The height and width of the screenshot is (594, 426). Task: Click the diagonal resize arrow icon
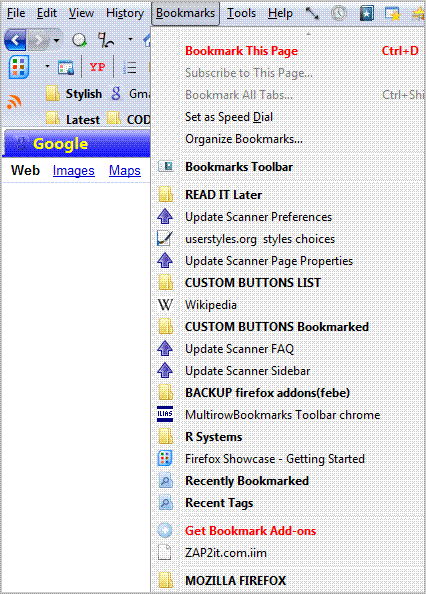click(x=312, y=13)
